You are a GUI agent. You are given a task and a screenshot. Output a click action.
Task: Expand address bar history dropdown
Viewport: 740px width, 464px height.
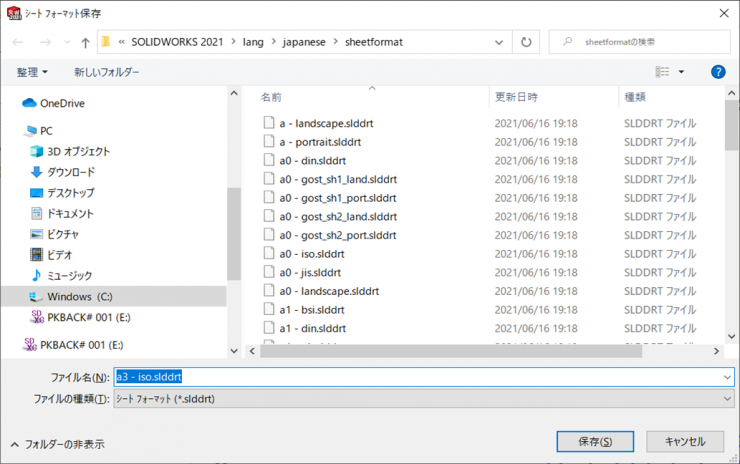coord(499,42)
